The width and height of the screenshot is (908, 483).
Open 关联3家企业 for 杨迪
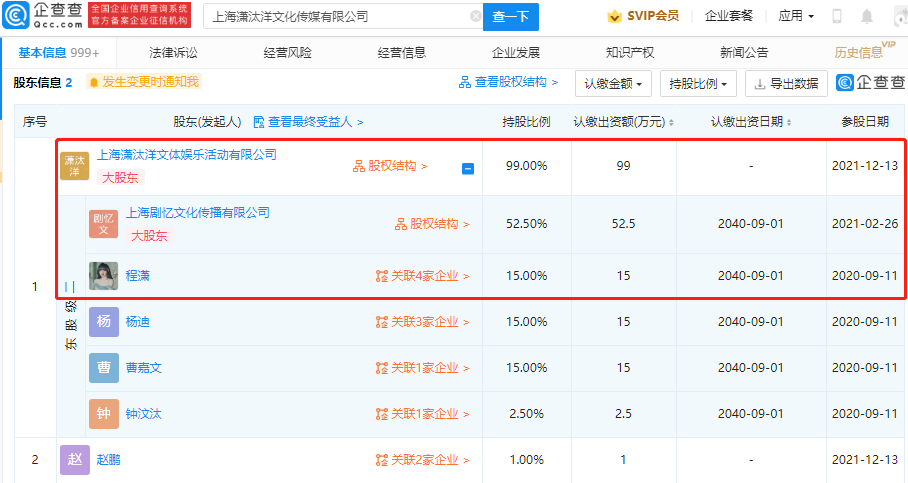pos(422,322)
